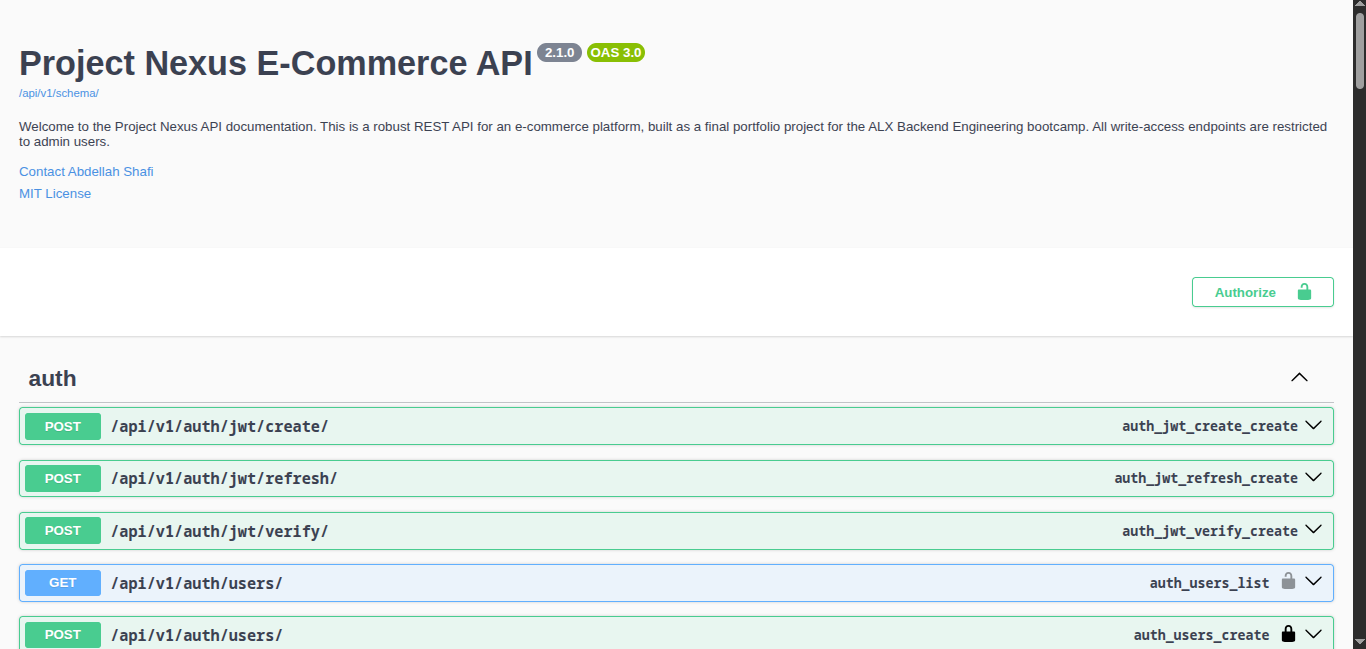The height and width of the screenshot is (649, 1366).
Task: Click the /api/v1/auth/jwt/refresh/ path text
Action: [x=224, y=479]
